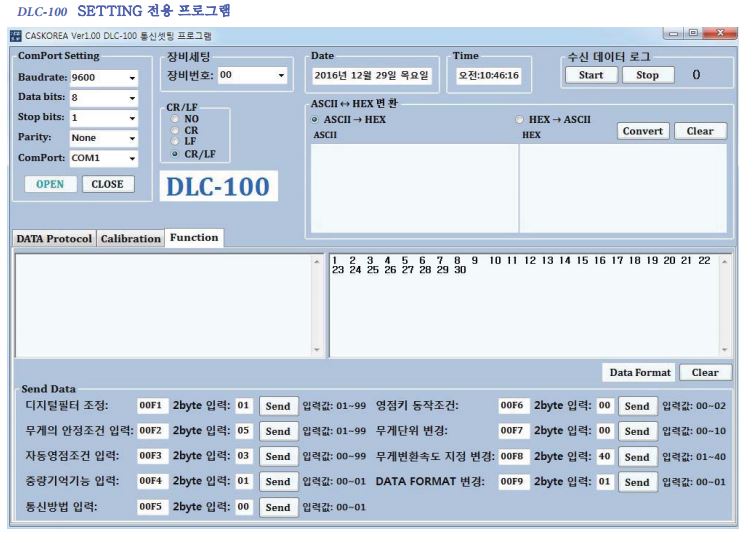Expand the 장비번호 dropdown showing 00
The height and width of the screenshot is (543, 754).
point(252,75)
